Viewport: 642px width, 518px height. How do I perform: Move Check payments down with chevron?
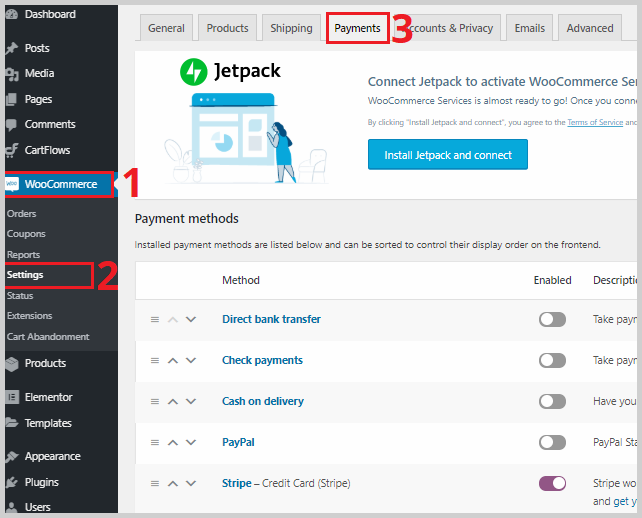(191, 360)
